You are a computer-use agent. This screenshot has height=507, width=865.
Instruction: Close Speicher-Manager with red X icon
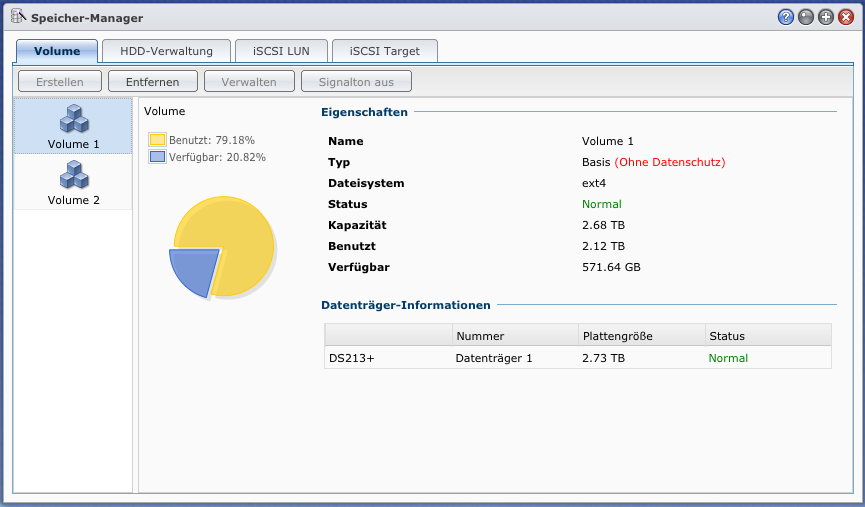point(846,17)
